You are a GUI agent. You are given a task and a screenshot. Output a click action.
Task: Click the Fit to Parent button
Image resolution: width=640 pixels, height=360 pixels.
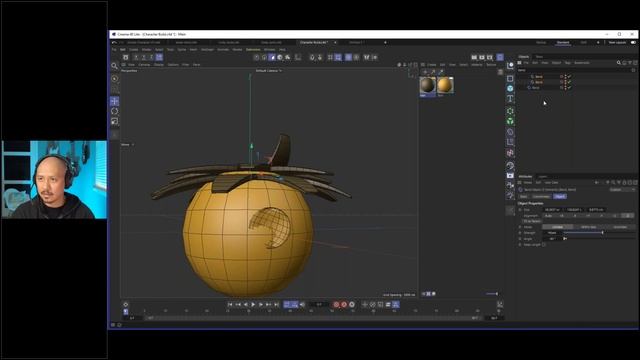(x=531, y=221)
